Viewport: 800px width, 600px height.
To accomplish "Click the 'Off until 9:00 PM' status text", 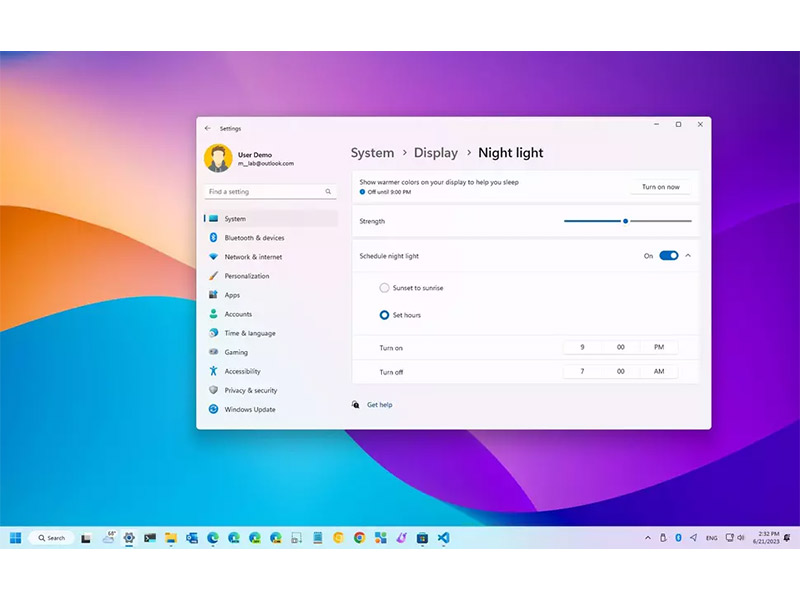I will tap(389, 192).
